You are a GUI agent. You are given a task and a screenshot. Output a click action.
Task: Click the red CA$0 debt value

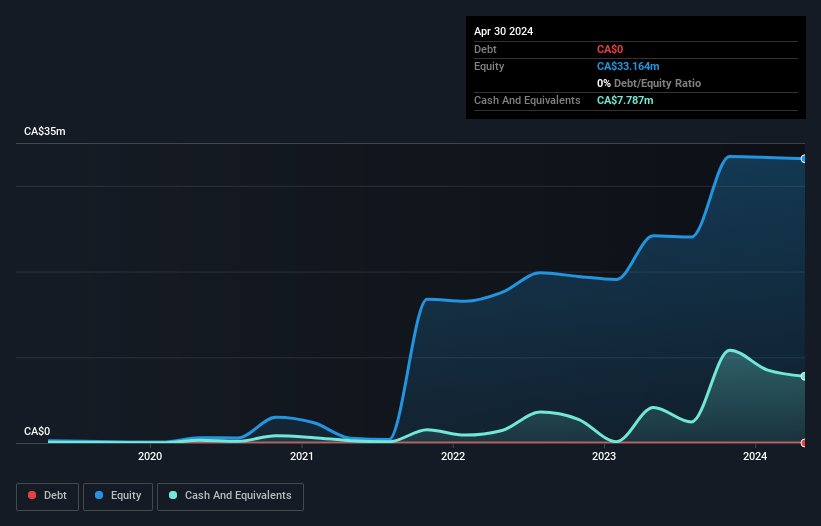pos(610,49)
